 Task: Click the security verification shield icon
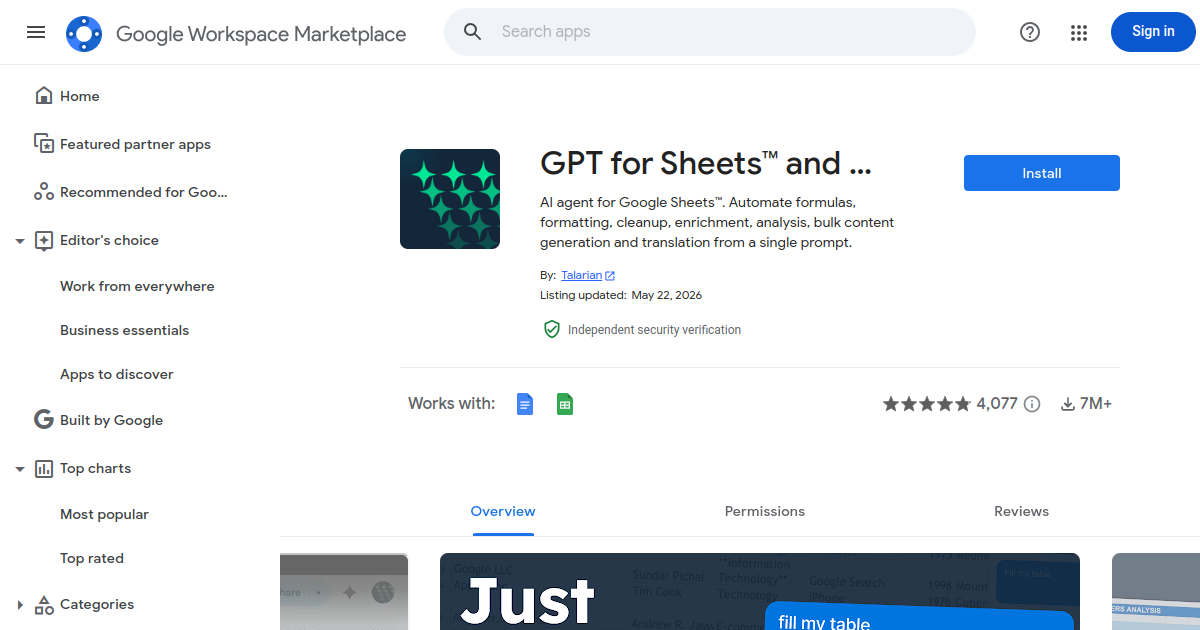pyautogui.click(x=551, y=329)
